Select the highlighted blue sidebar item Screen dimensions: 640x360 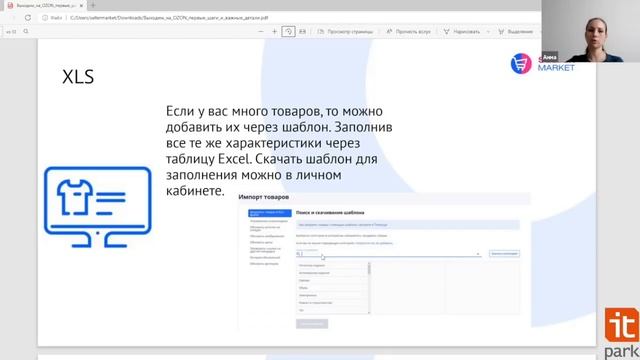point(270,213)
